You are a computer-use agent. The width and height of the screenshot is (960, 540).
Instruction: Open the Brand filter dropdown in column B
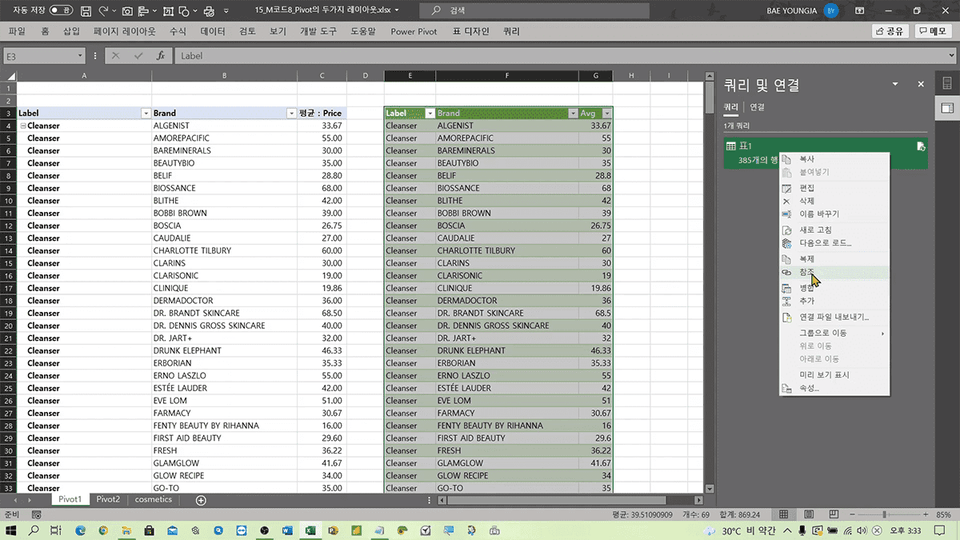(291, 113)
